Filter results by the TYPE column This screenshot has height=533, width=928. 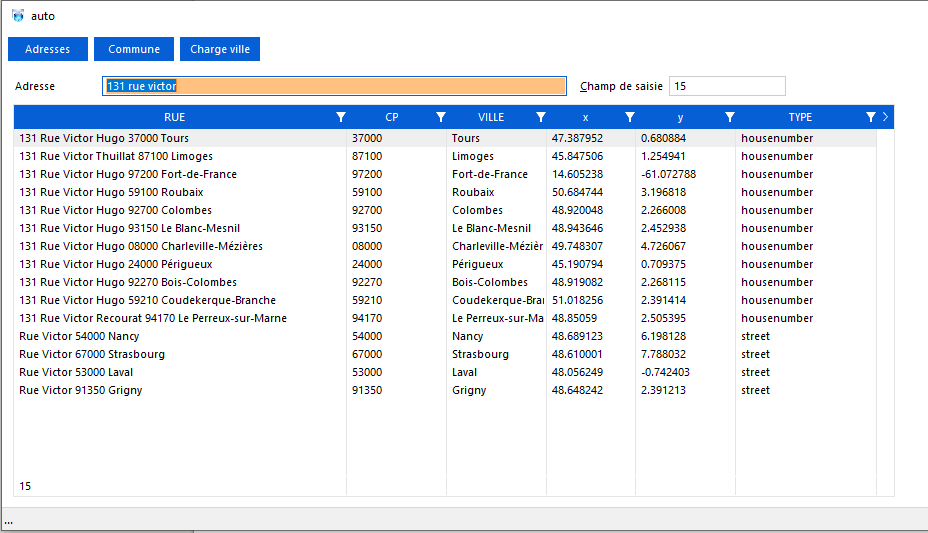(871, 117)
